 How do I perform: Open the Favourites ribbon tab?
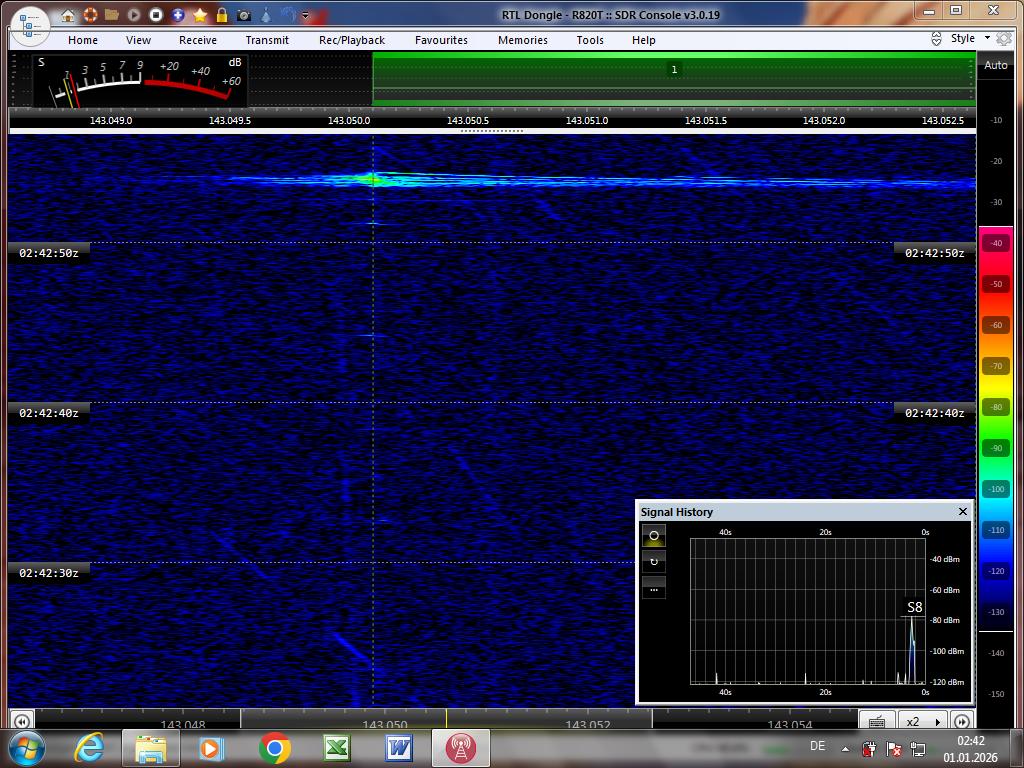pos(441,40)
